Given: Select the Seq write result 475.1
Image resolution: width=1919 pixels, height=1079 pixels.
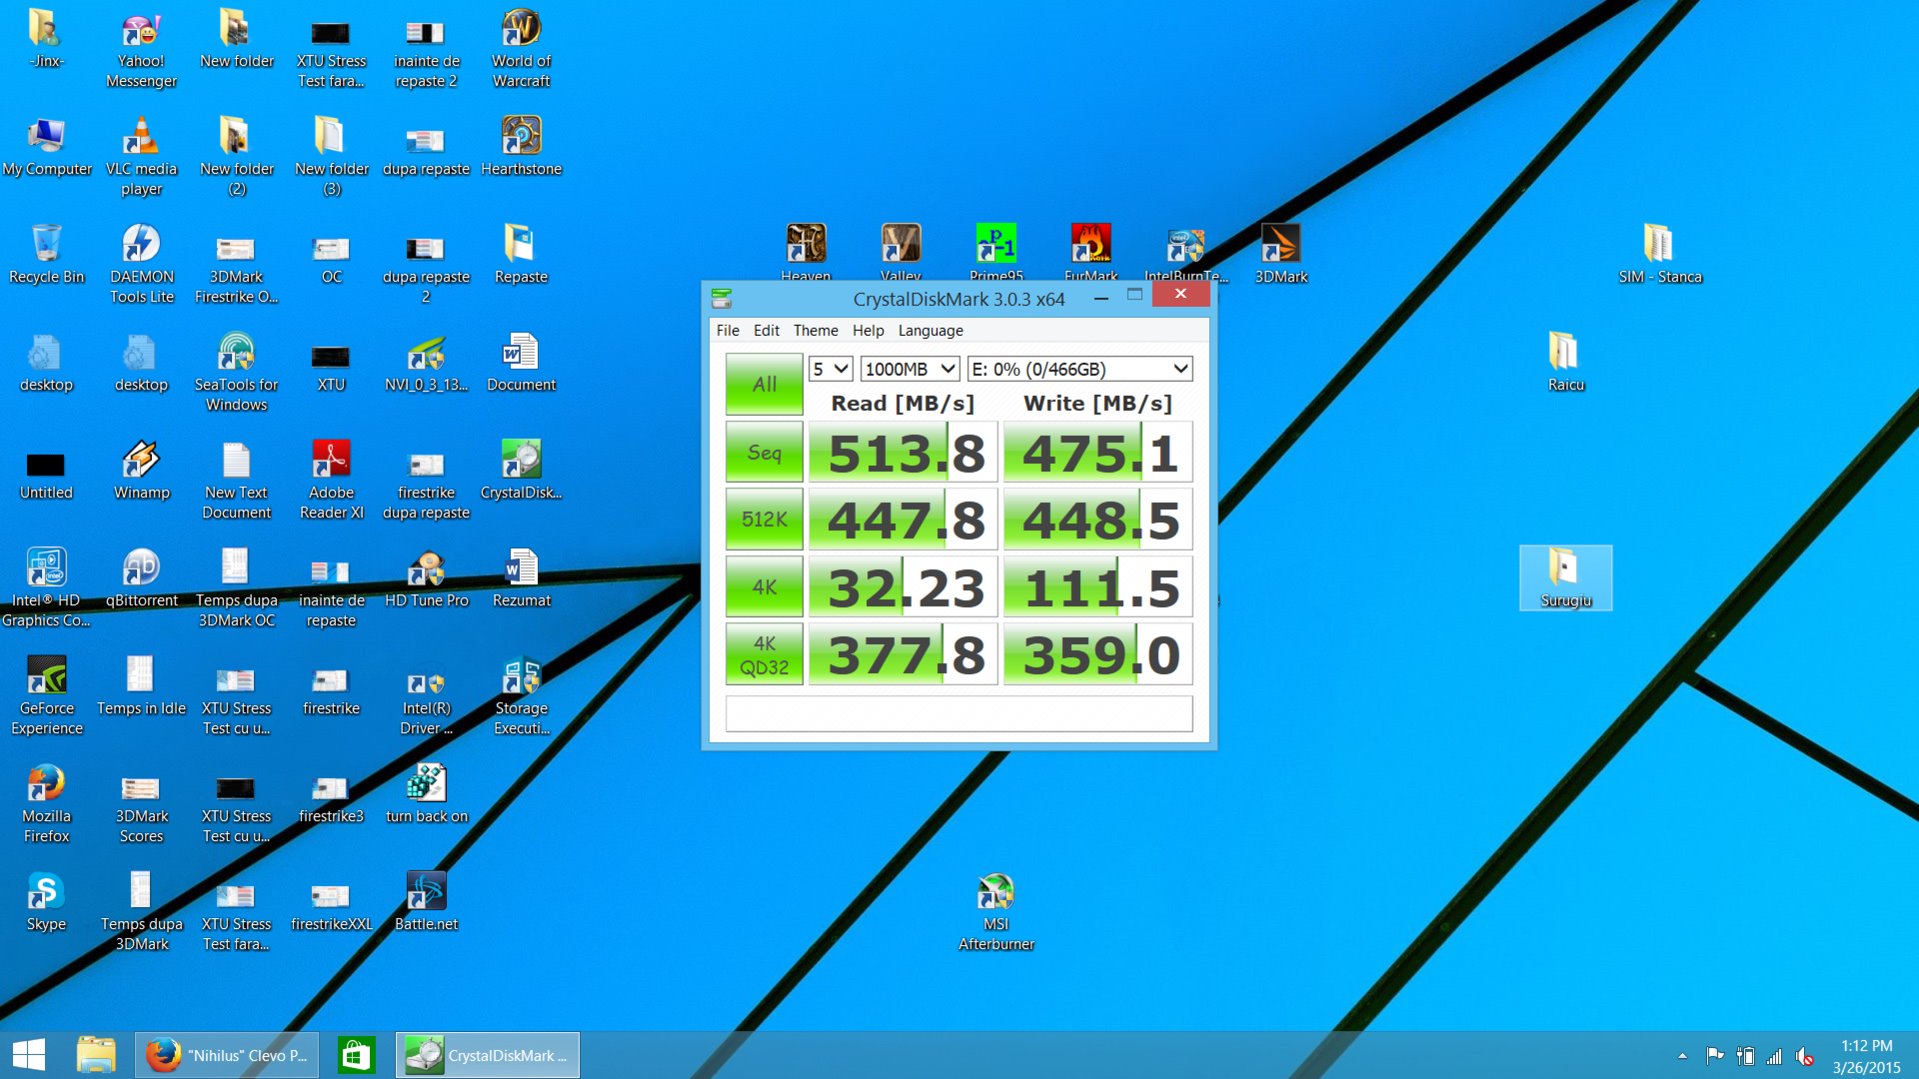Looking at the screenshot, I should click(1098, 452).
